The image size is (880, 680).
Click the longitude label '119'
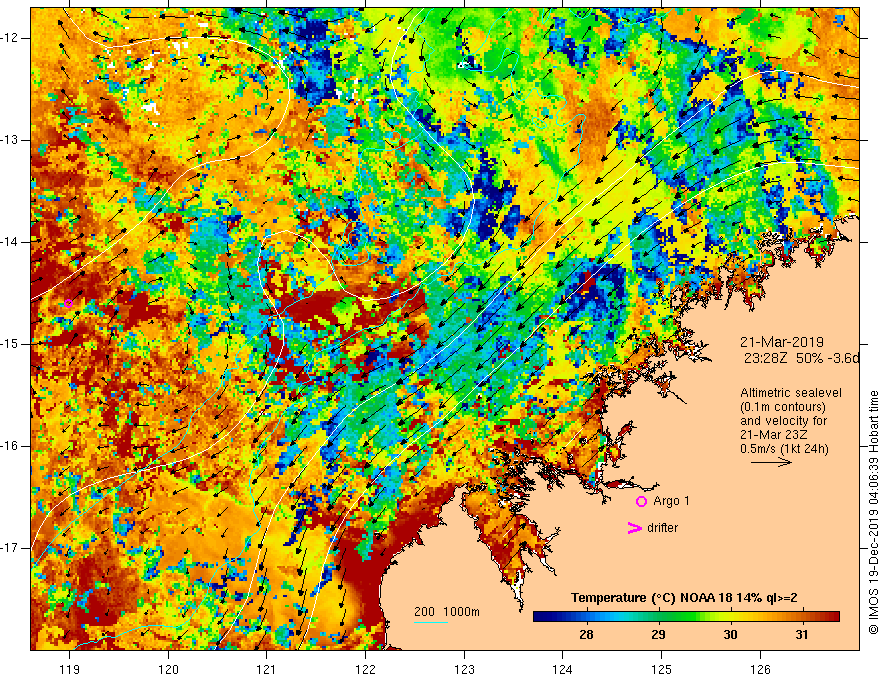[x=69, y=669]
